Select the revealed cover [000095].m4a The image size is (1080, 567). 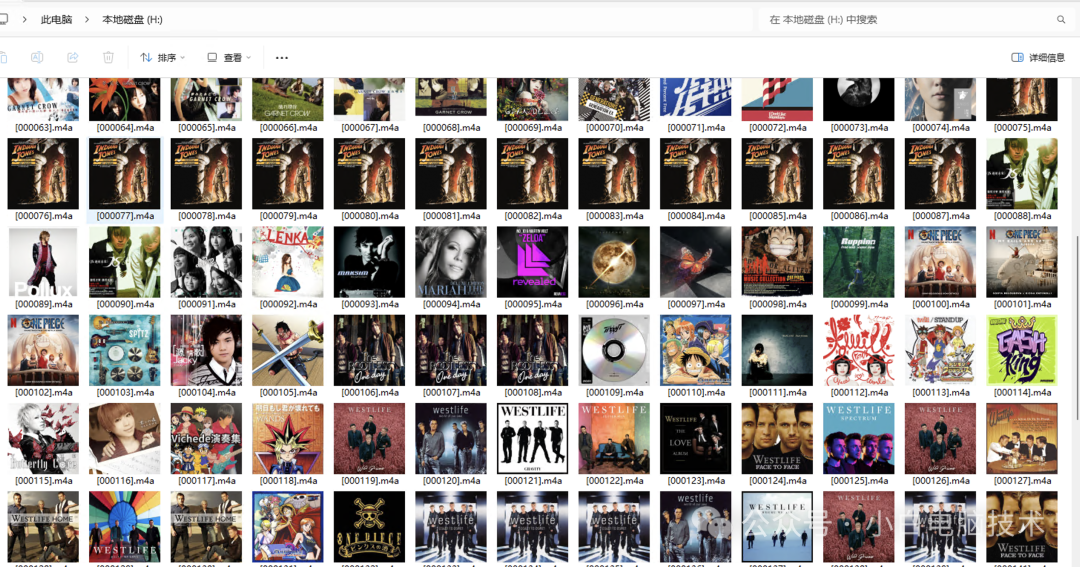[532, 262]
